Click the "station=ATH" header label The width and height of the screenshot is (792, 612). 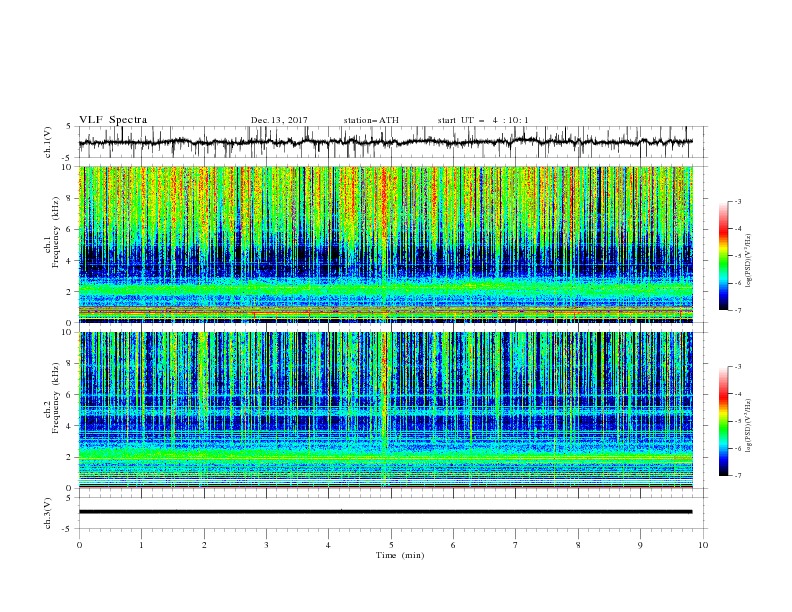(371, 120)
